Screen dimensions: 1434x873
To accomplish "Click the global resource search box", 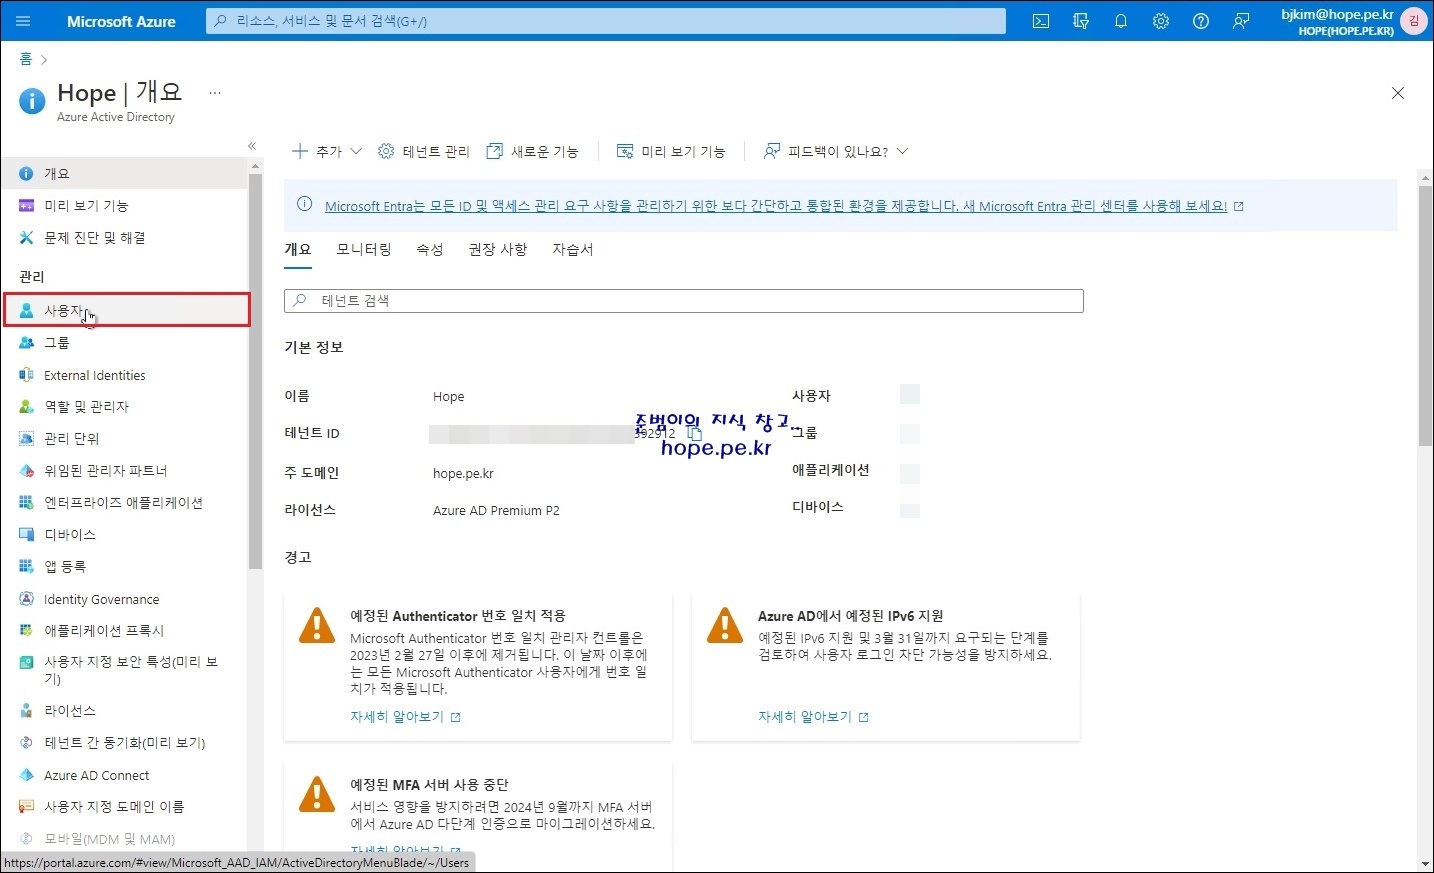I will (x=606, y=21).
